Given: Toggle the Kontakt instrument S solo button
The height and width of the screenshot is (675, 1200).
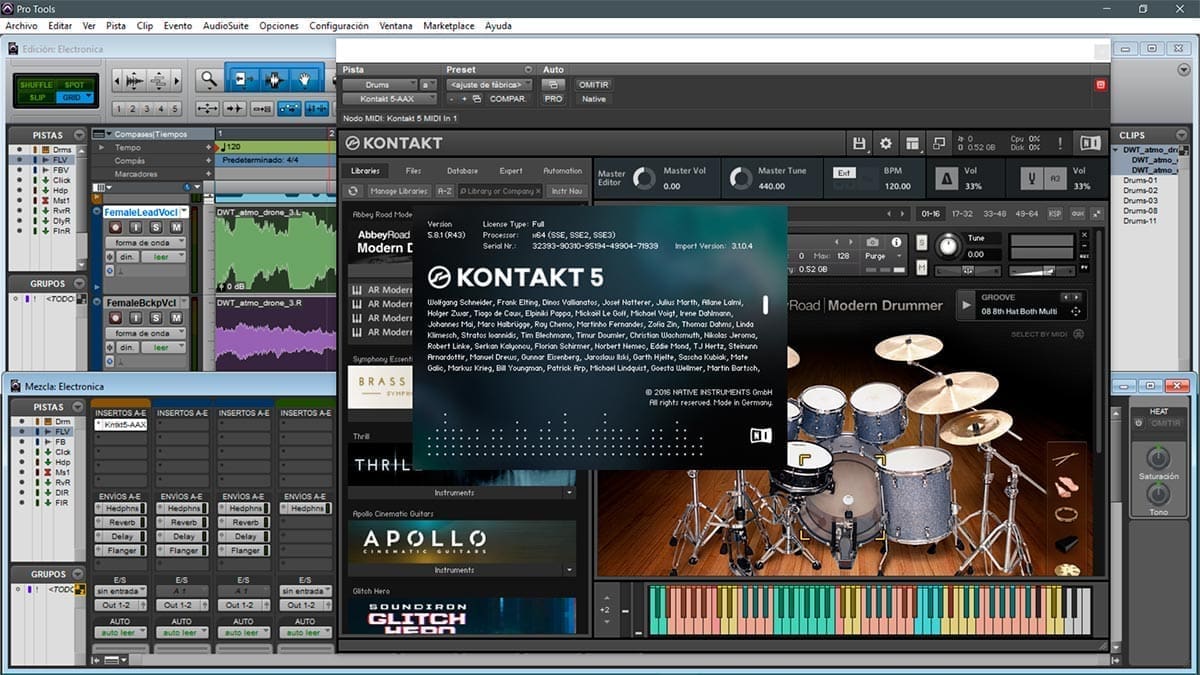Looking at the screenshot, I should click(921, 244).
